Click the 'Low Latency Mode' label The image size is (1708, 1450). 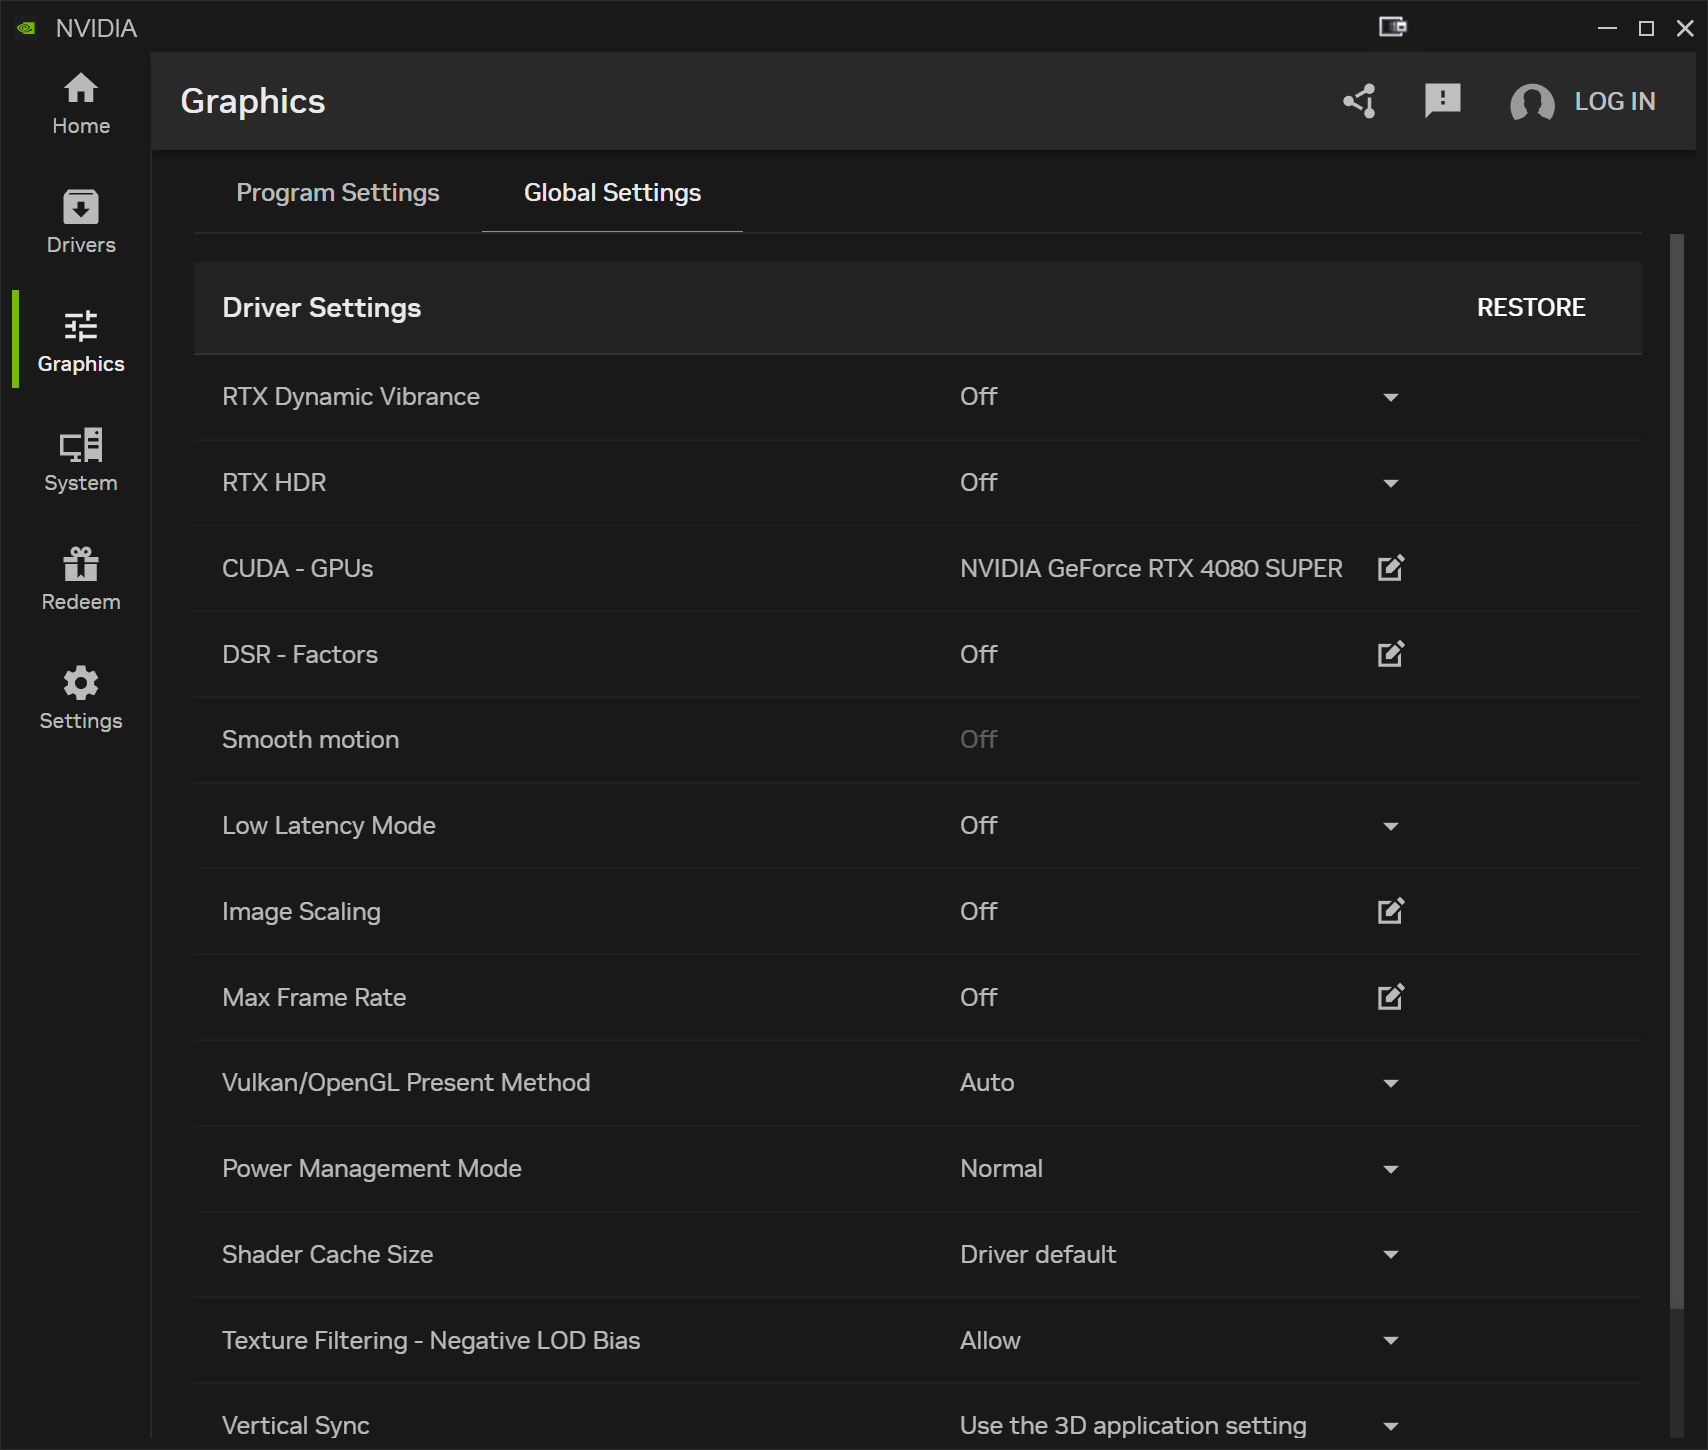pos(329,826)
